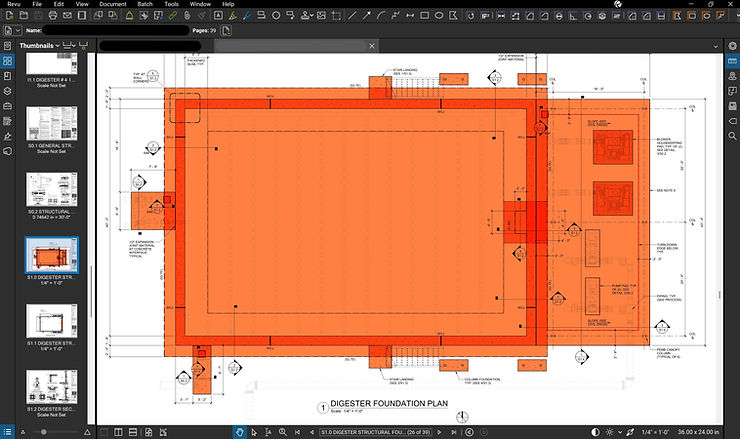This screenshot has height=439, width=740.
Task: Click the page setup icon beside Pages: 39
Action: [x=226, y=30]
